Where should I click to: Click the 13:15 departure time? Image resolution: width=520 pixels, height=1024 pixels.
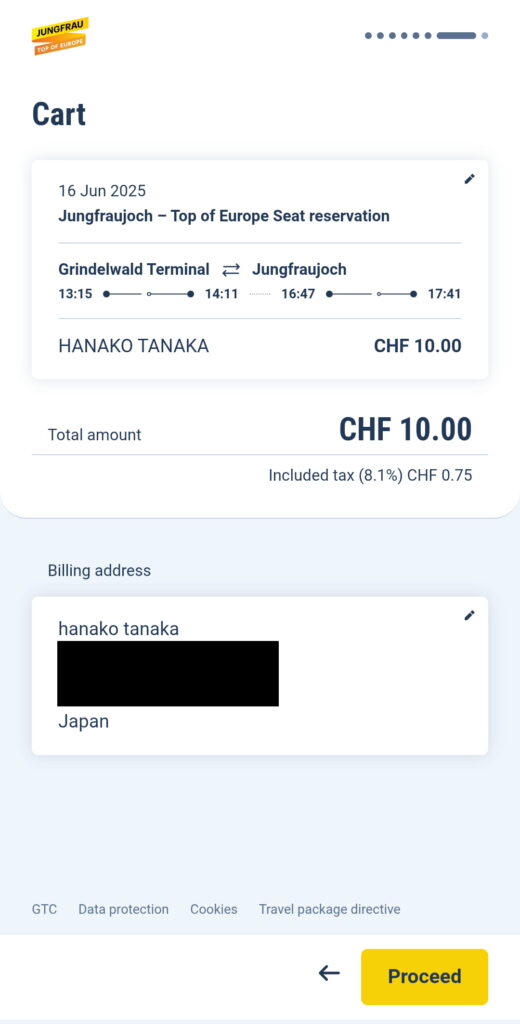click(75, 294)
